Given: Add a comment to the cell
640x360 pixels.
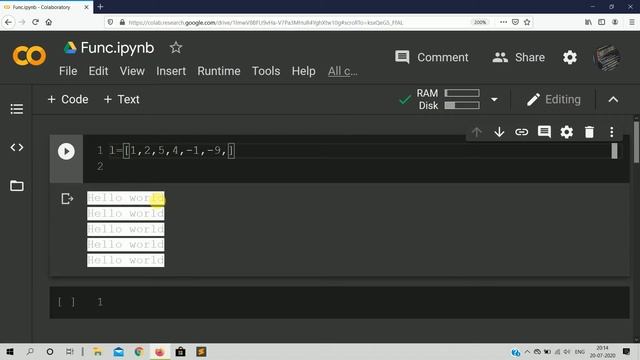Looking at the screenshot, I should [x=544, y=132].
